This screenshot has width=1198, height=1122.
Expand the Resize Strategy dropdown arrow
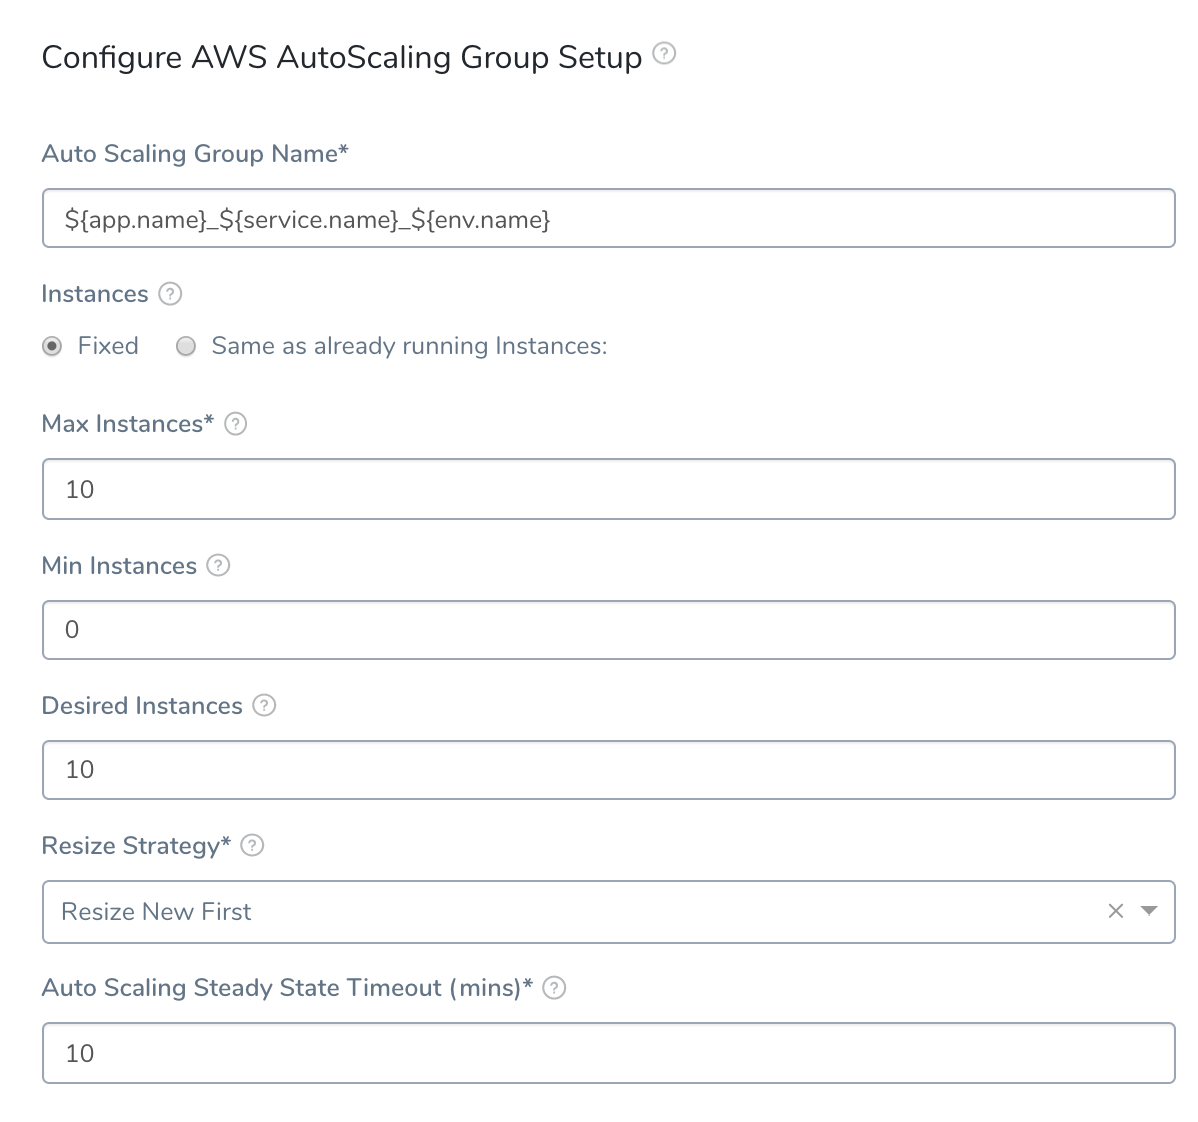point(1148,910)
